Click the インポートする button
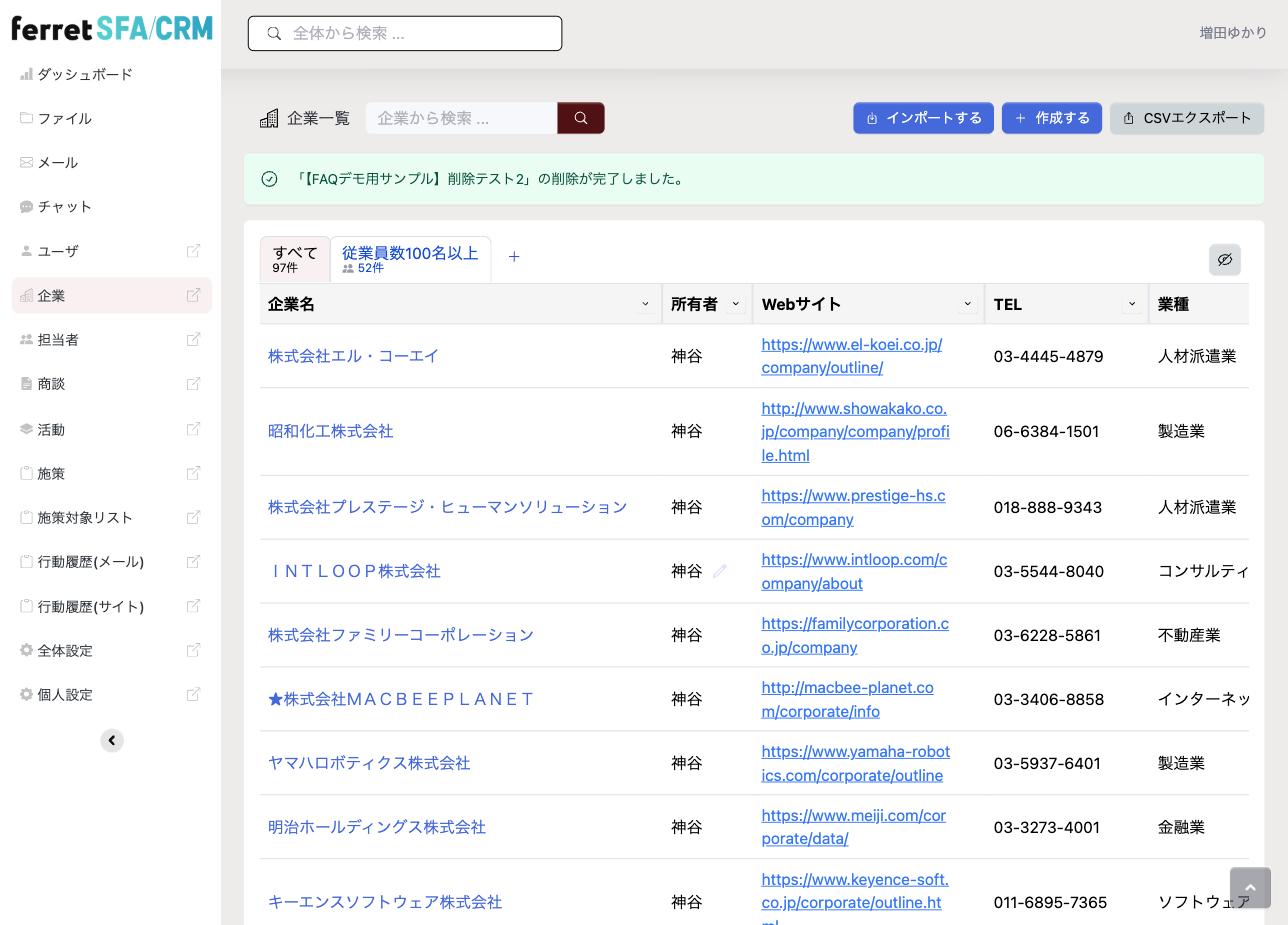 923,118
